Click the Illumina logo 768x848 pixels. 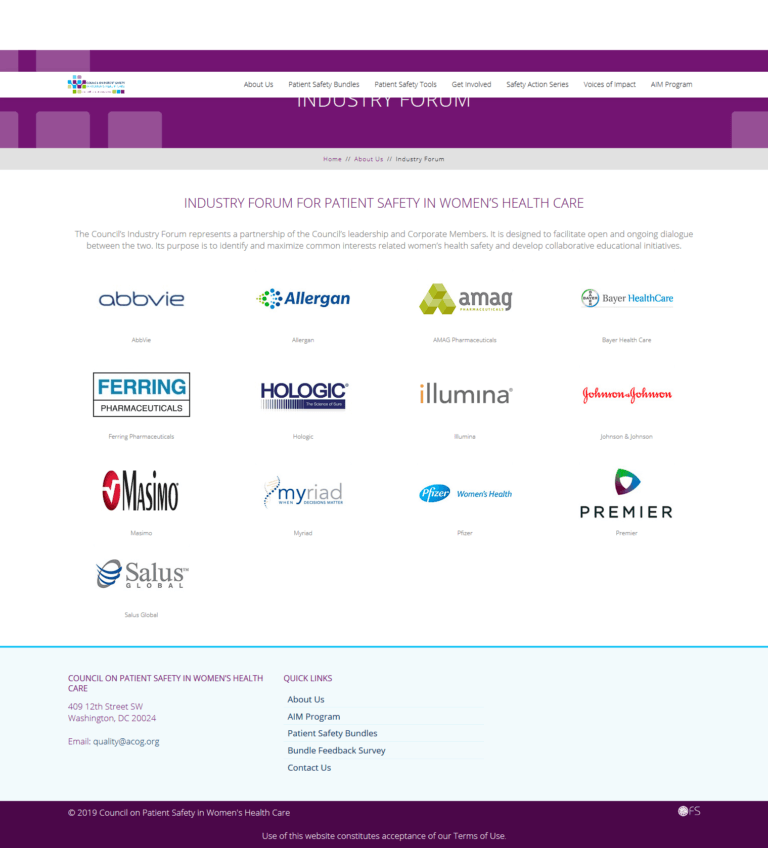[466, 394]
